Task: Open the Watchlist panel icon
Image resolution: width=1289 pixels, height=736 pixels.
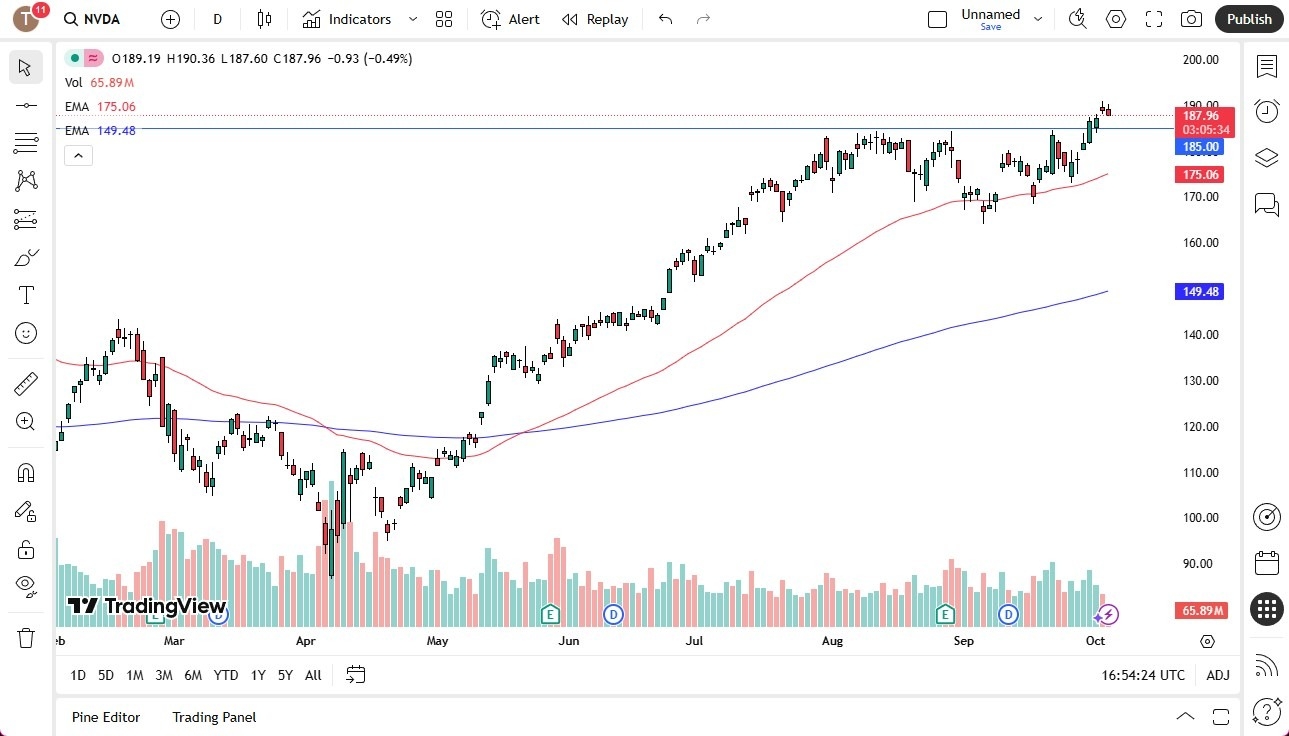Action: (x=1266, y=67)
